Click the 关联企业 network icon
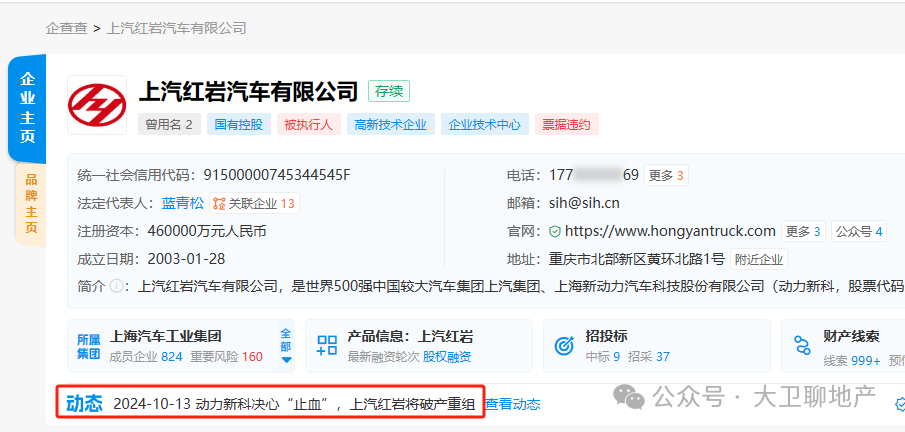 tap(219, 203)
